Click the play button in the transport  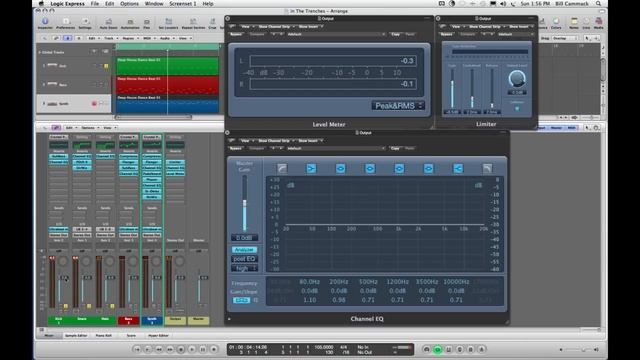coord(192,349)
